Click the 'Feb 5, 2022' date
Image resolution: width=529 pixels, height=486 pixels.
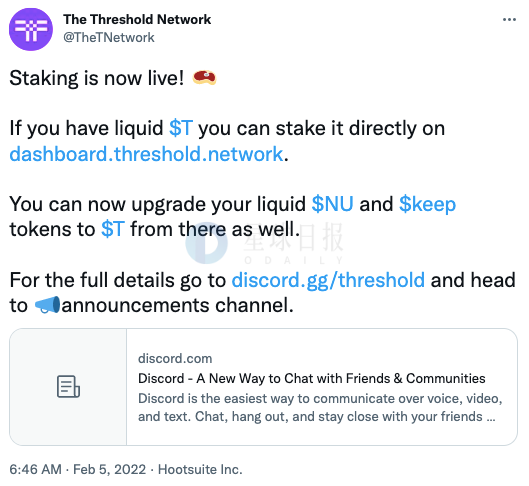110,469
